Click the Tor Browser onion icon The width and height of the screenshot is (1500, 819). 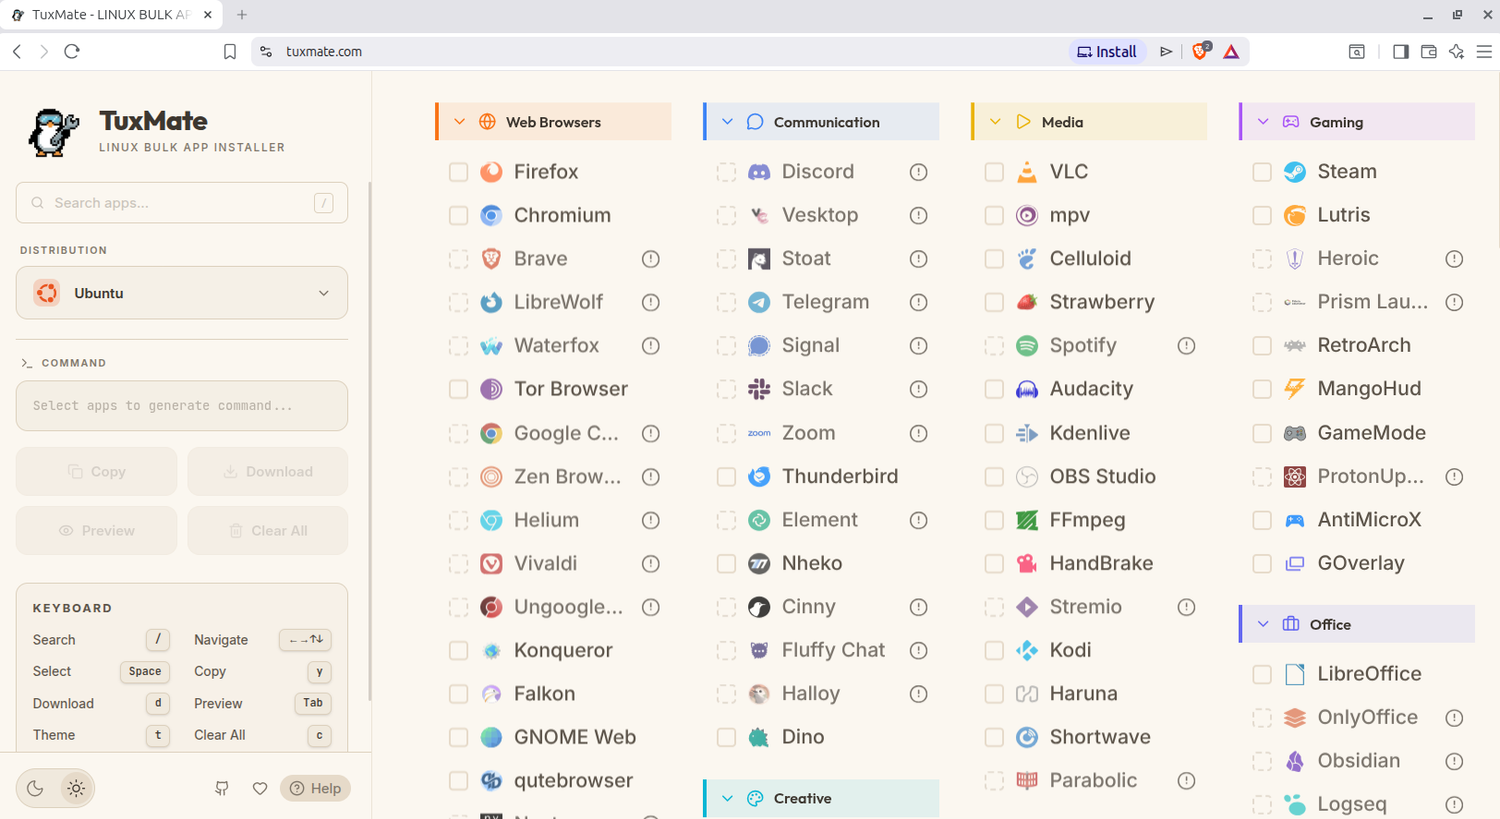491,389
